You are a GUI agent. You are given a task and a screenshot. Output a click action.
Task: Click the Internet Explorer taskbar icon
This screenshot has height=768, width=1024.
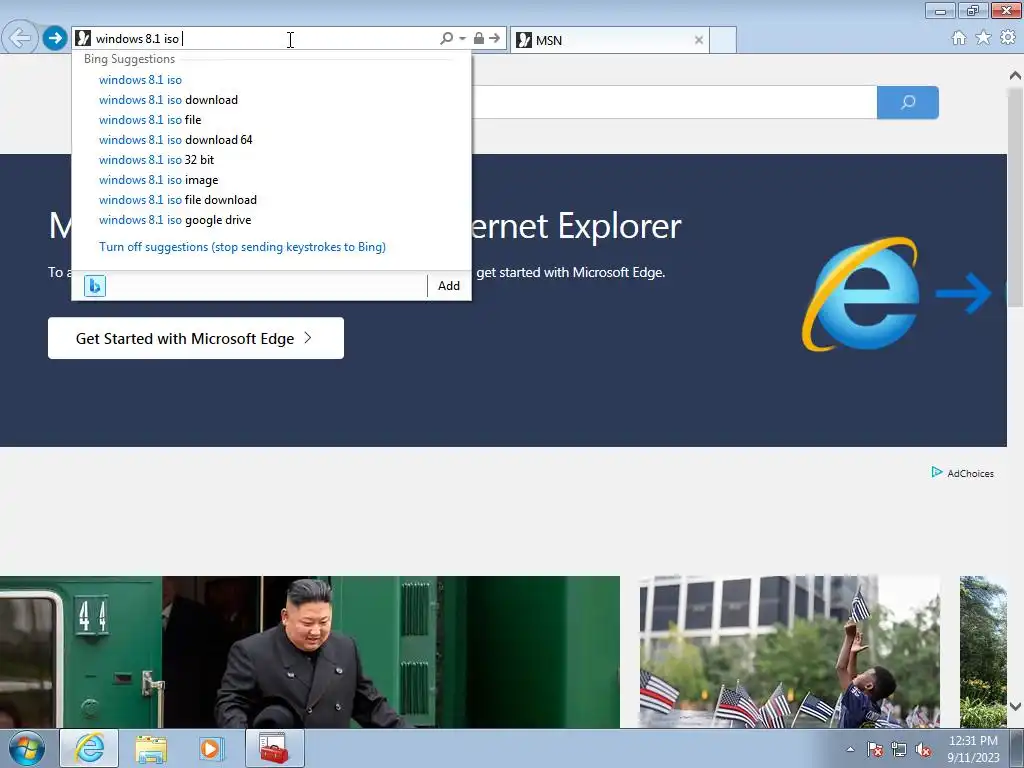point(89,748)
